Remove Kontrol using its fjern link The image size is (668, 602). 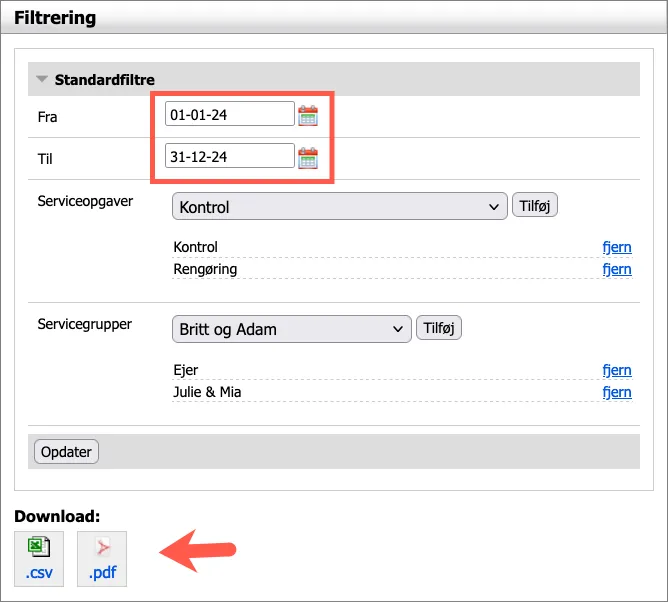(616, 247)
